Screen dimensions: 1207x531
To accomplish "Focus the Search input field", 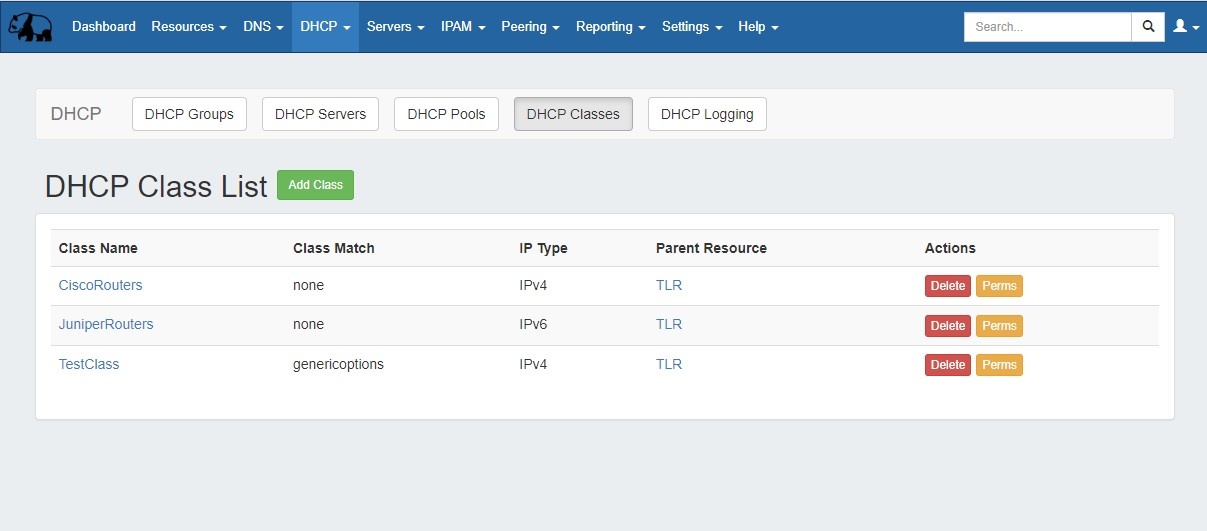I will point(1047,27).
